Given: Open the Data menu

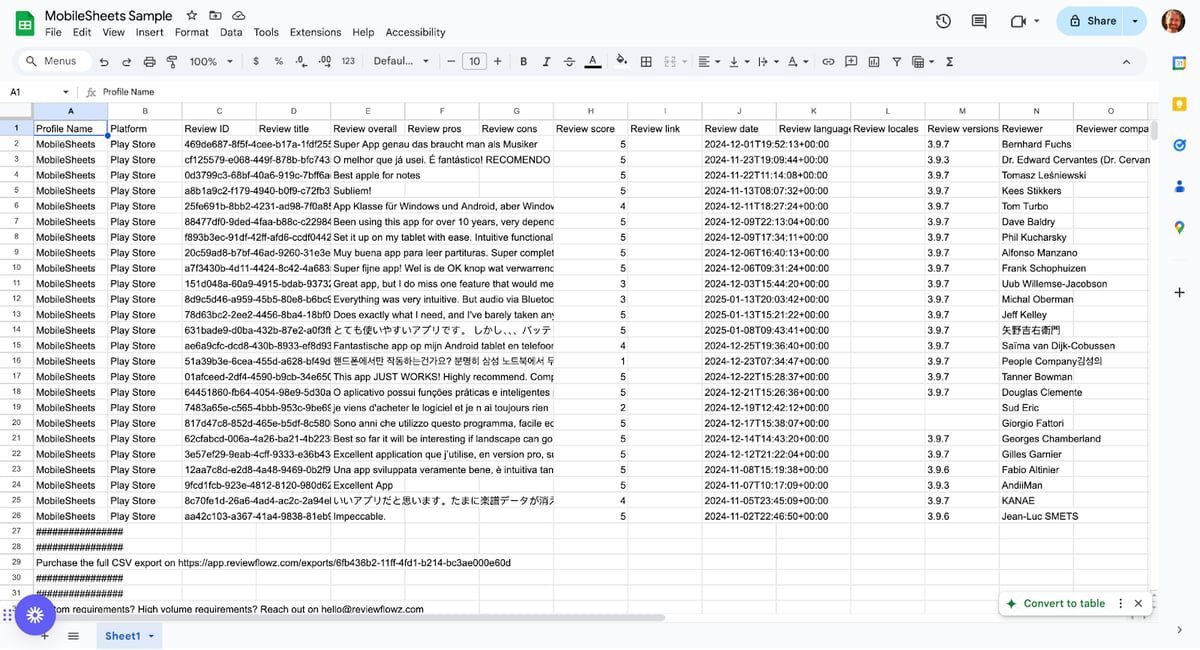Looking at the screenshot, I should click(x=231, y=32).
